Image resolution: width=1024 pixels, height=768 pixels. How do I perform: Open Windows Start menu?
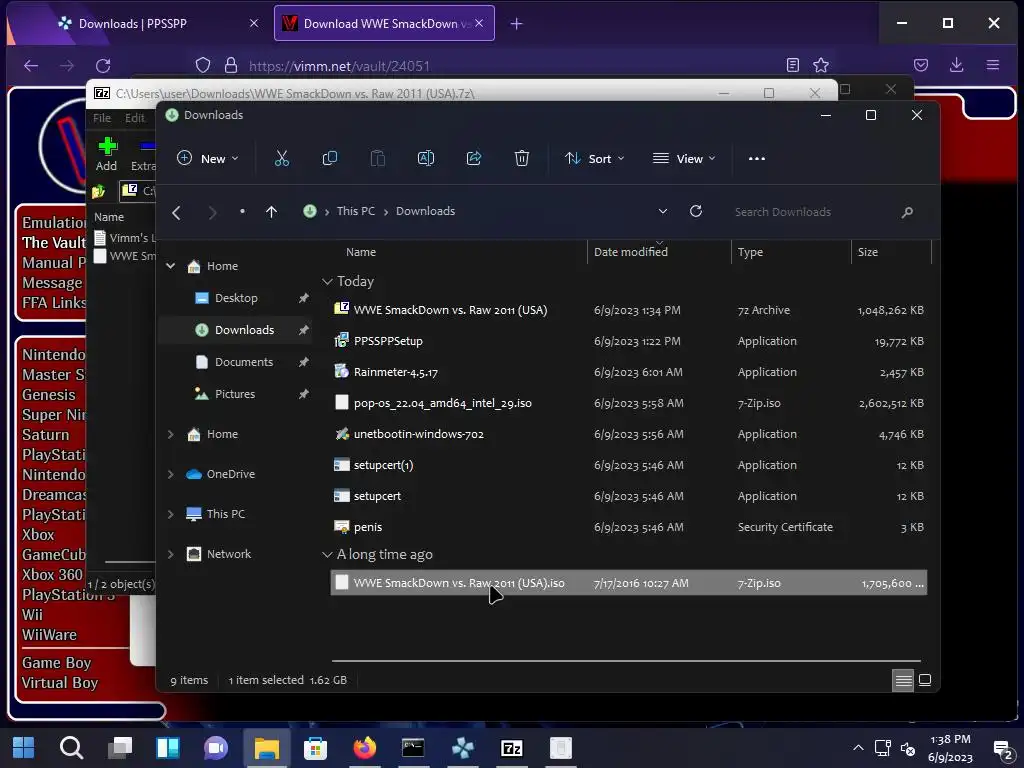(x=24, y=748)
